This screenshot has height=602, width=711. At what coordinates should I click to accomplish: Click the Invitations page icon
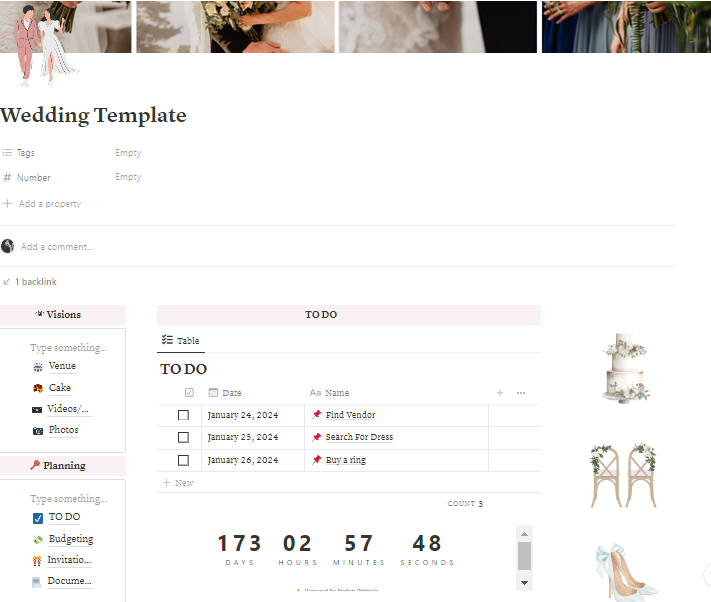coord(37,561)
